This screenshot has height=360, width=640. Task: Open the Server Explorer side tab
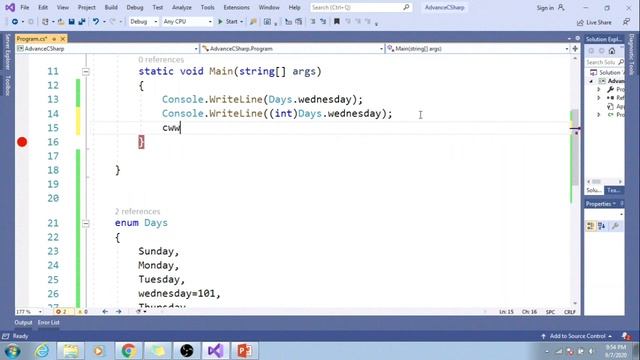coord(7,51)
